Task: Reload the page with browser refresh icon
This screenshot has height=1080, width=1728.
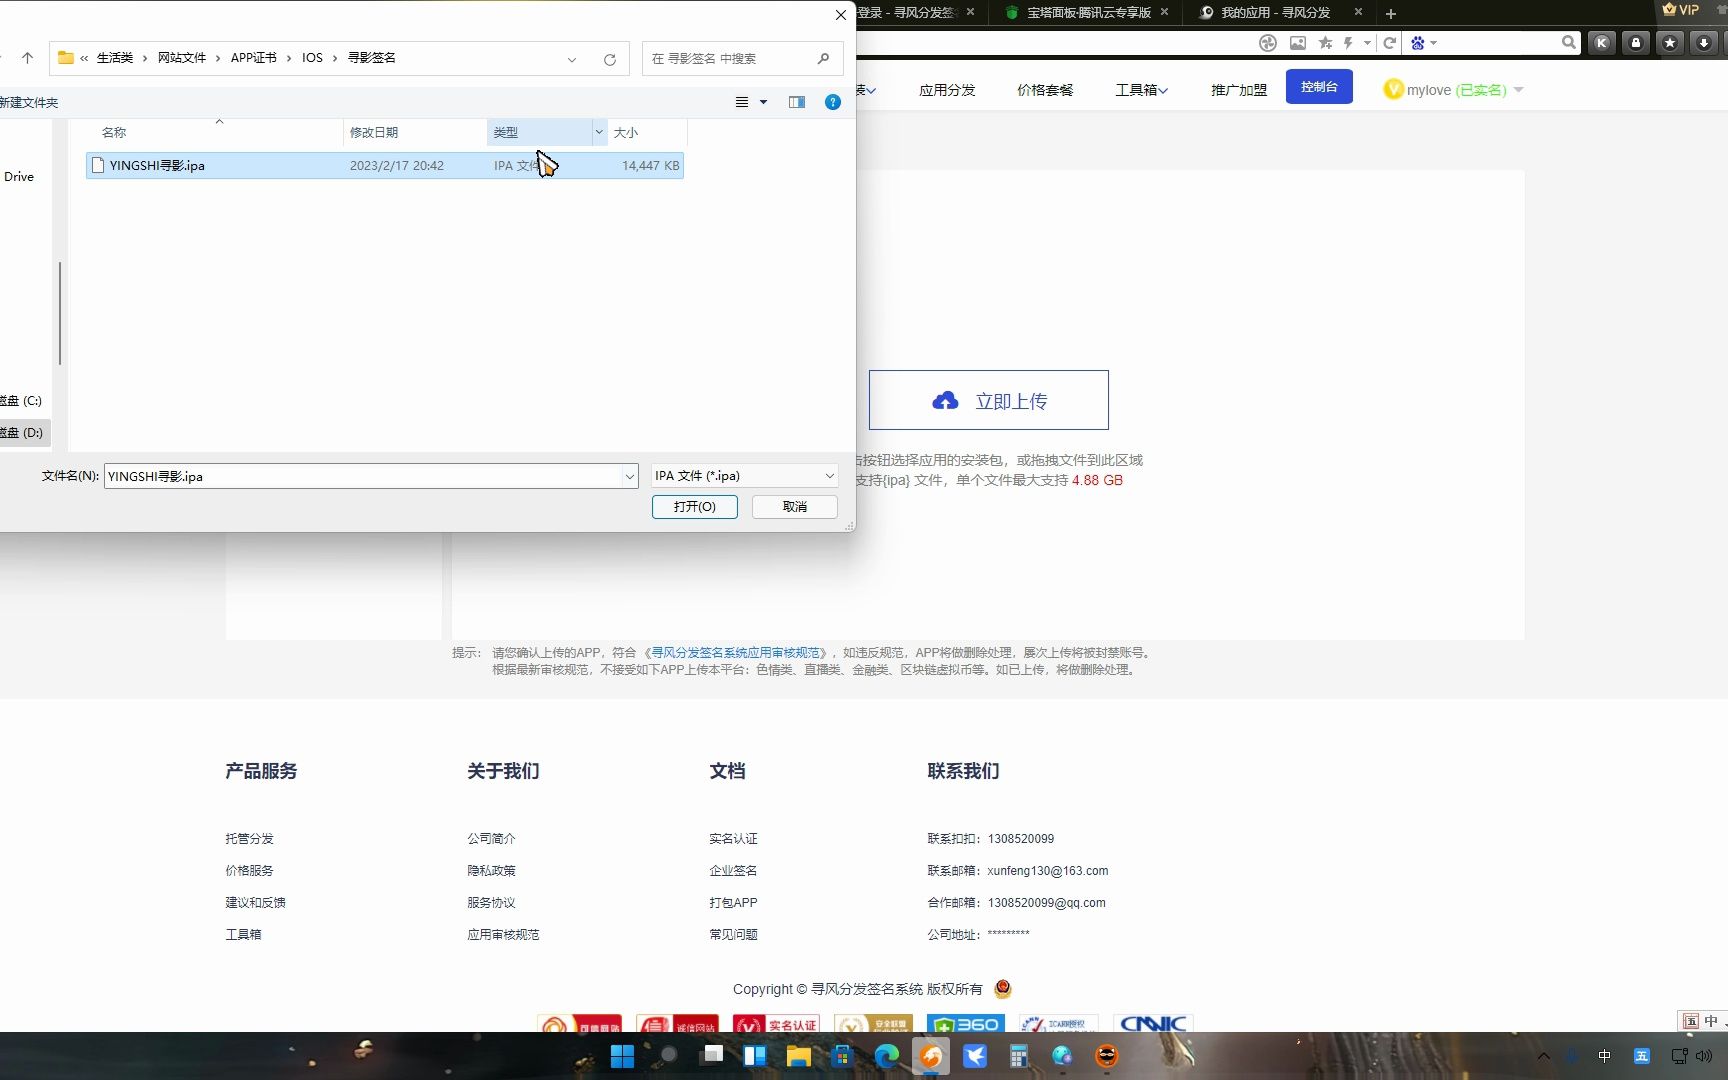Action: coord(1389,43)
